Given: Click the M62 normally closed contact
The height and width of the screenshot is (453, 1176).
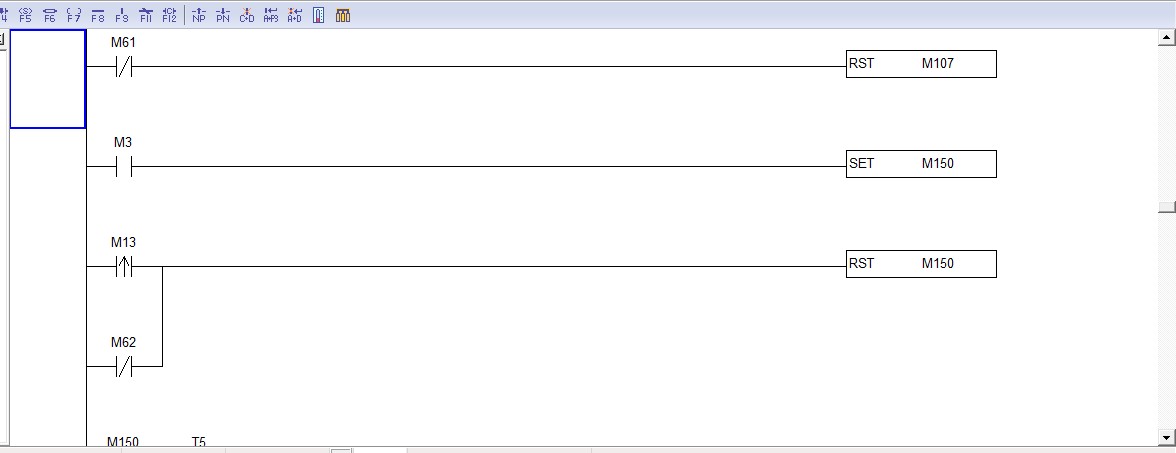Looking at the screenshot, I should 124,367.
